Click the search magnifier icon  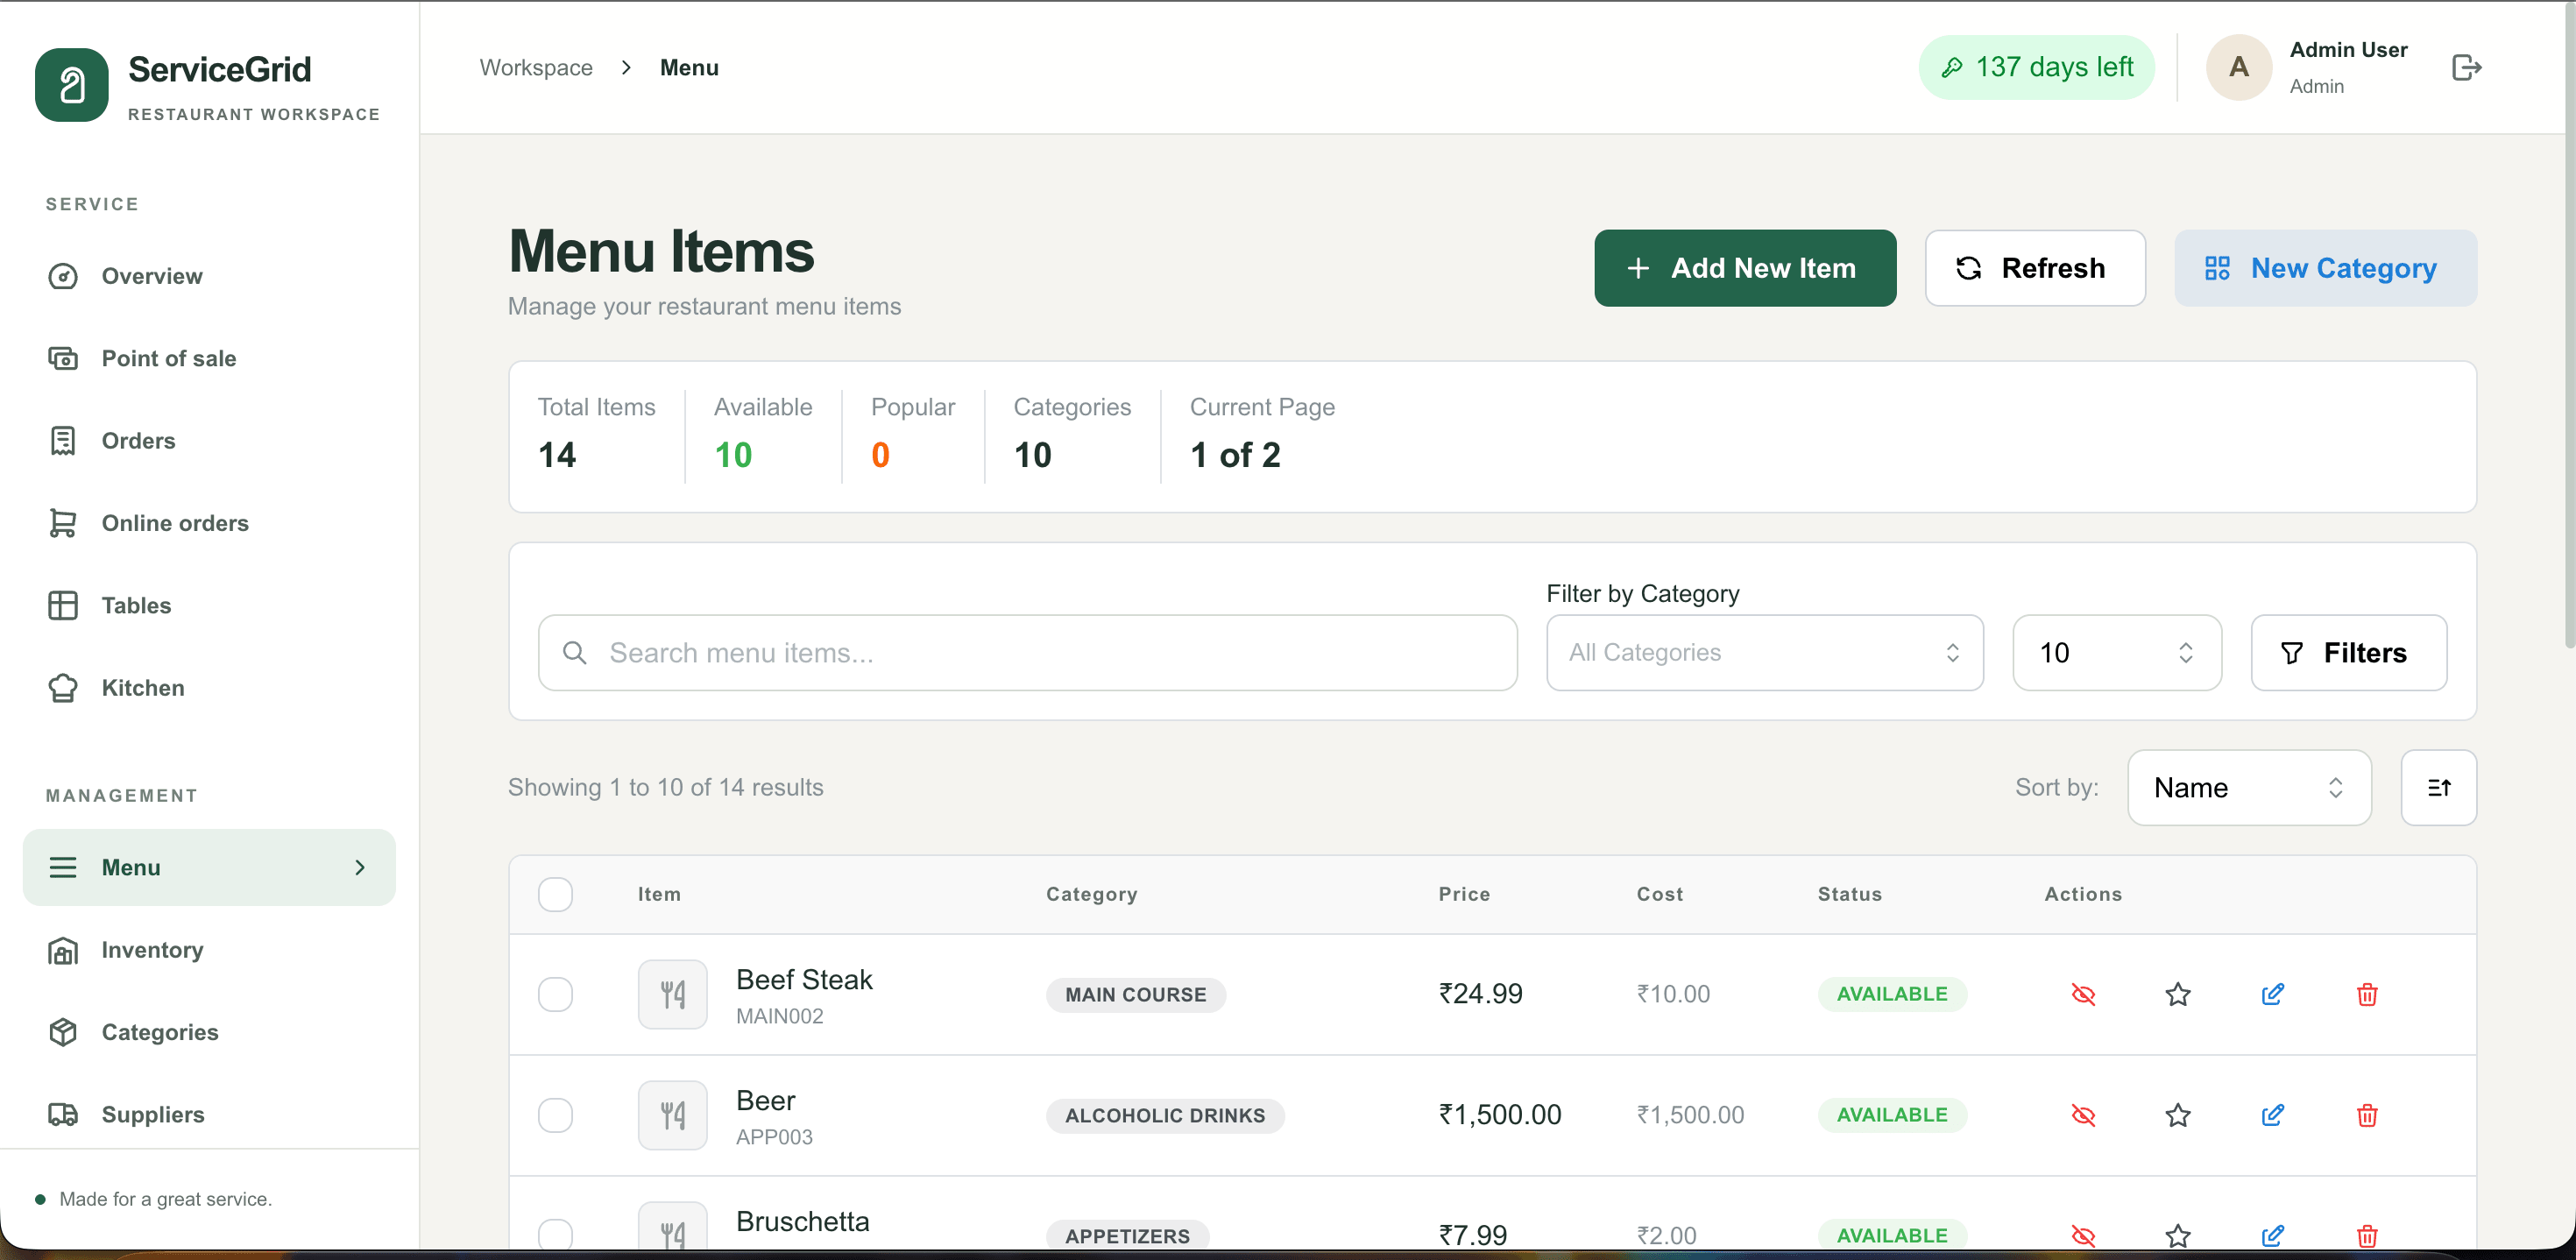[574, 653]
